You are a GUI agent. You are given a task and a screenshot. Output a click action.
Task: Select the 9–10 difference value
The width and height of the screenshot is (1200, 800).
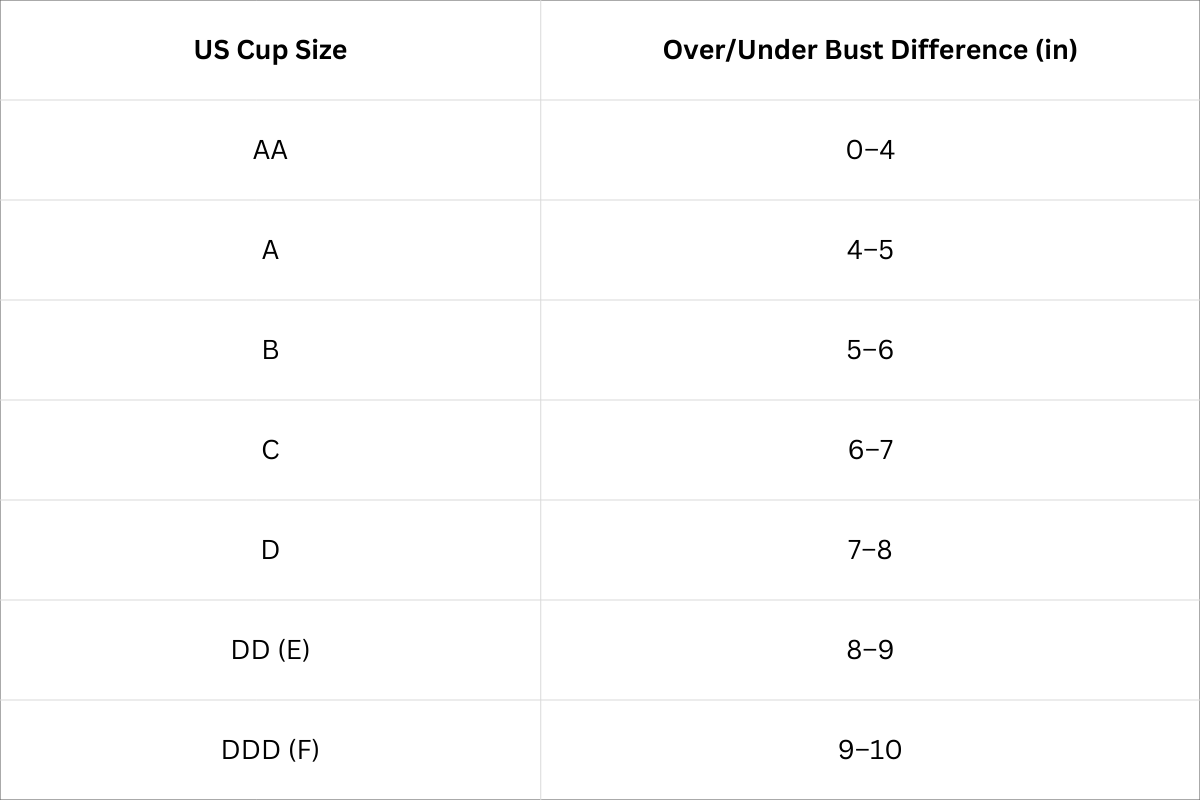[870, 750]
